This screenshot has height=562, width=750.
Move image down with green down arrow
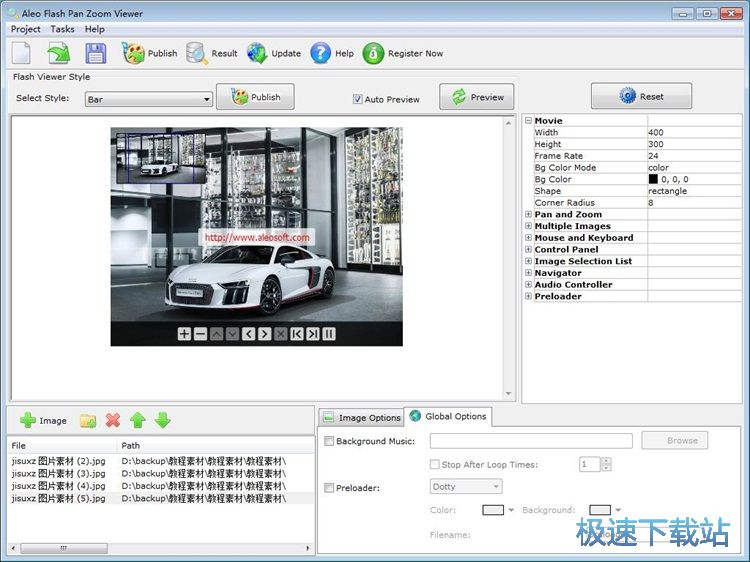coord(162,421)
